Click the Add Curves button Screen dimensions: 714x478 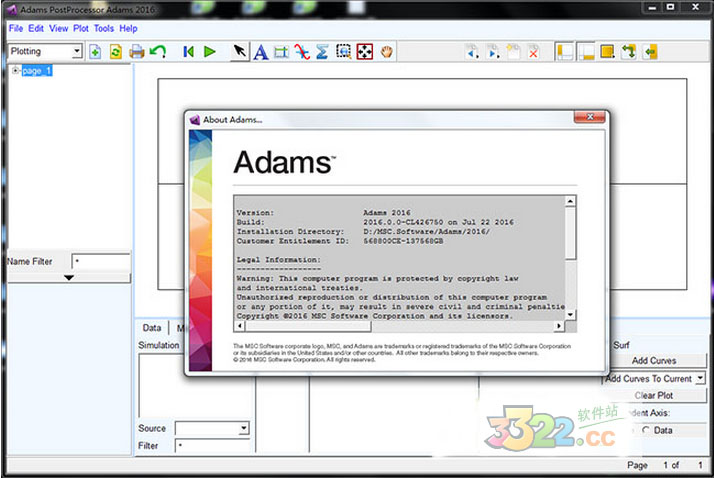point(654,361)
